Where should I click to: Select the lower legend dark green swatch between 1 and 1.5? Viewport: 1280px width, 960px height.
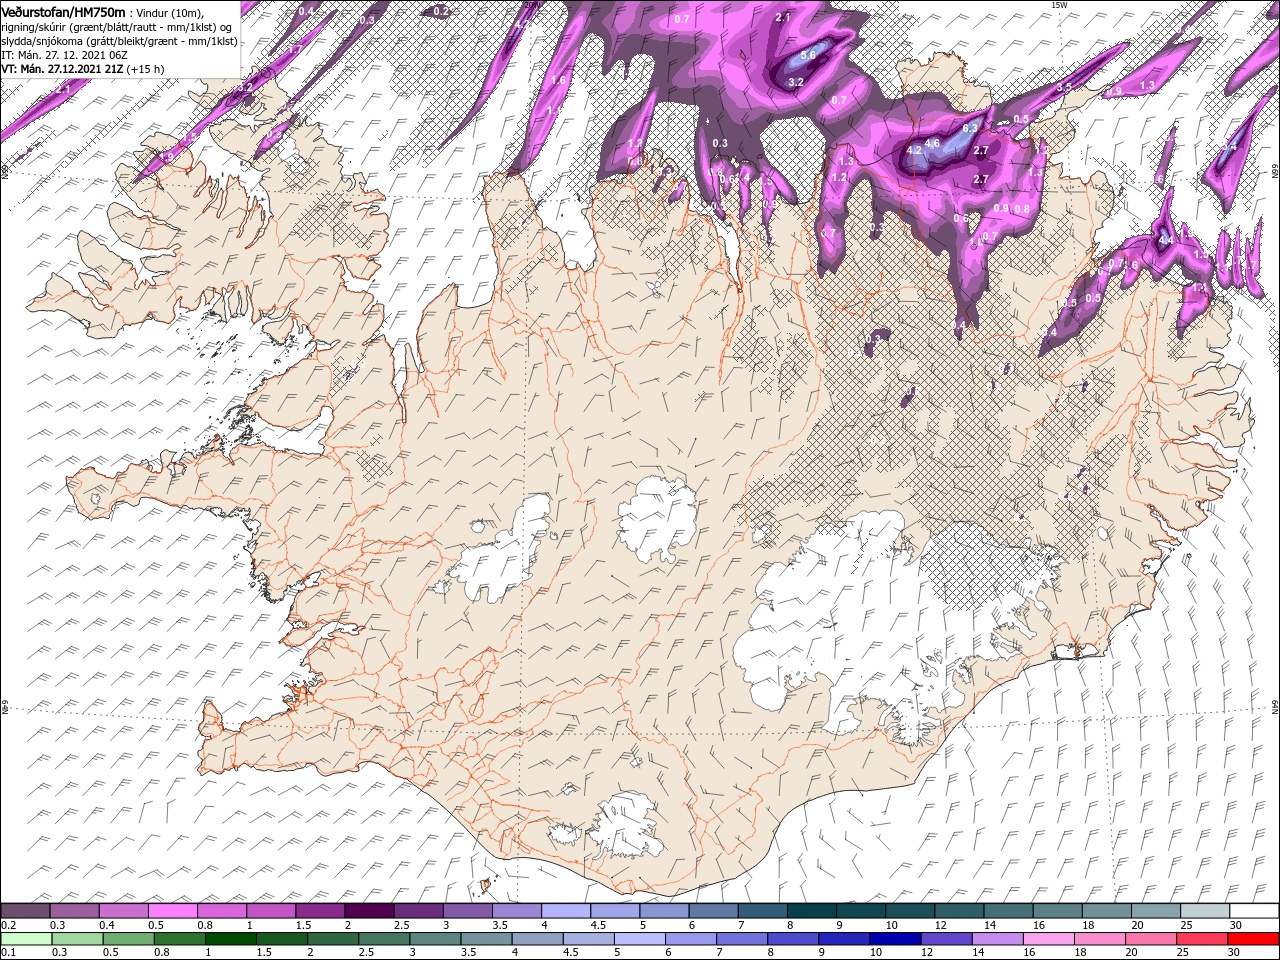230,939
